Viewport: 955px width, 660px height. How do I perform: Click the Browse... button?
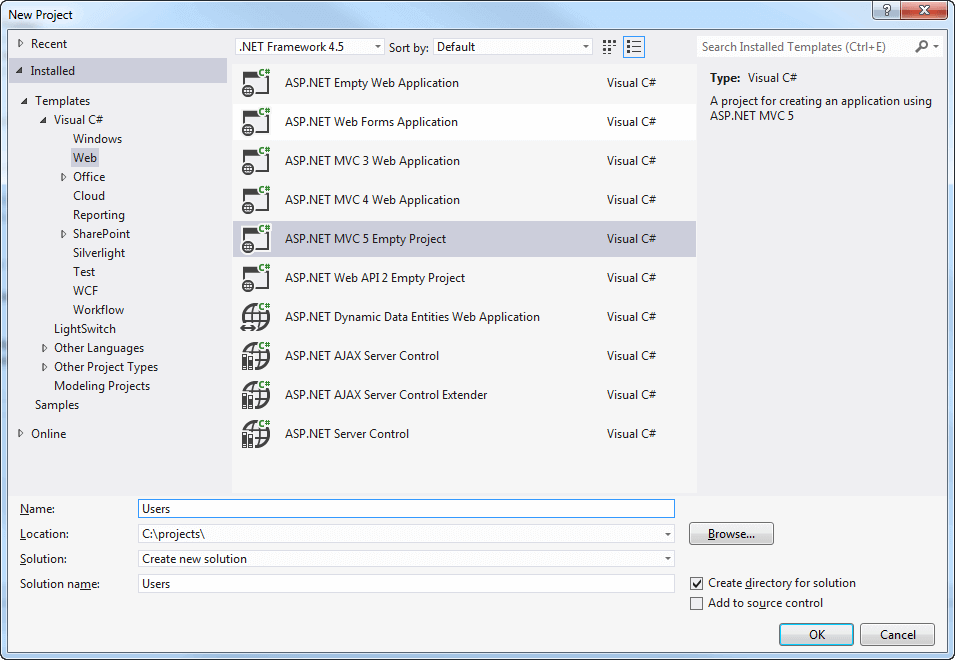coord(731,534)
